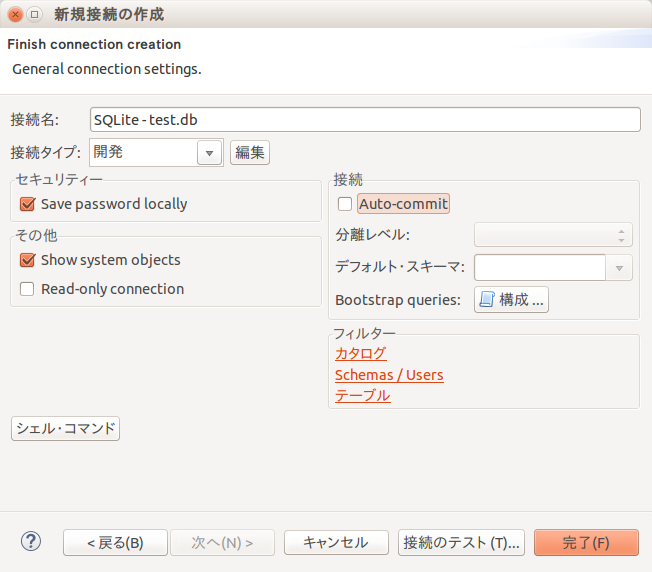Click the window maximize button in title bar
Image resolution: width=652 pixels, height=572 pixels.
tap(35, 15)
